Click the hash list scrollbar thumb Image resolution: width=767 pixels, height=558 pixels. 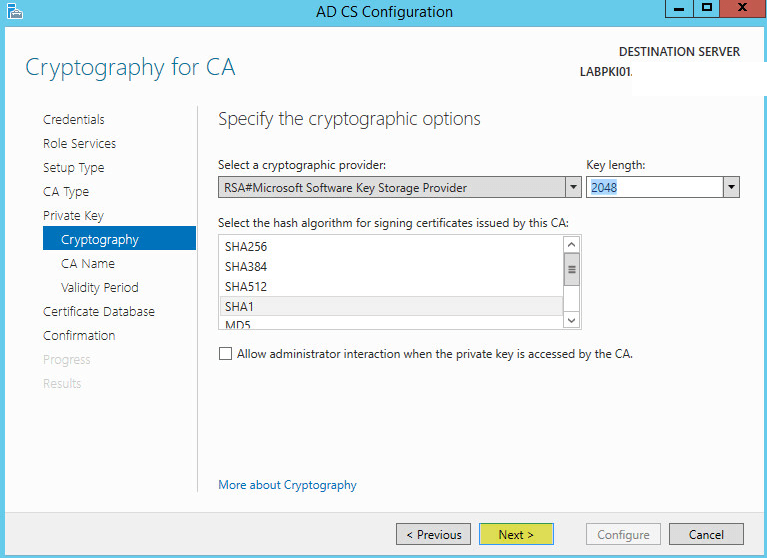[571, 269]
